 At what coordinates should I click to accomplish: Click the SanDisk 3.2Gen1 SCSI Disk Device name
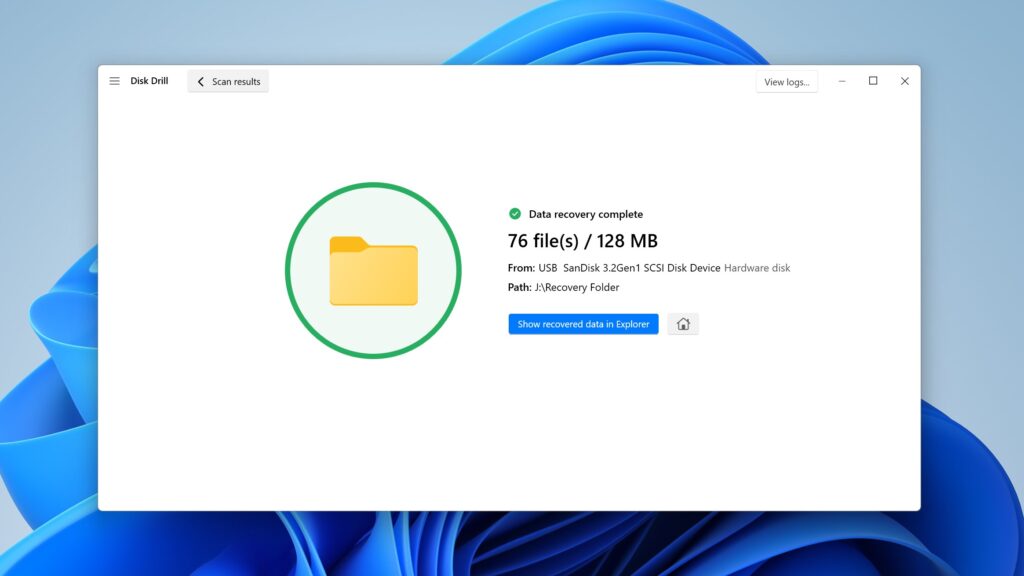click(641, 268)
